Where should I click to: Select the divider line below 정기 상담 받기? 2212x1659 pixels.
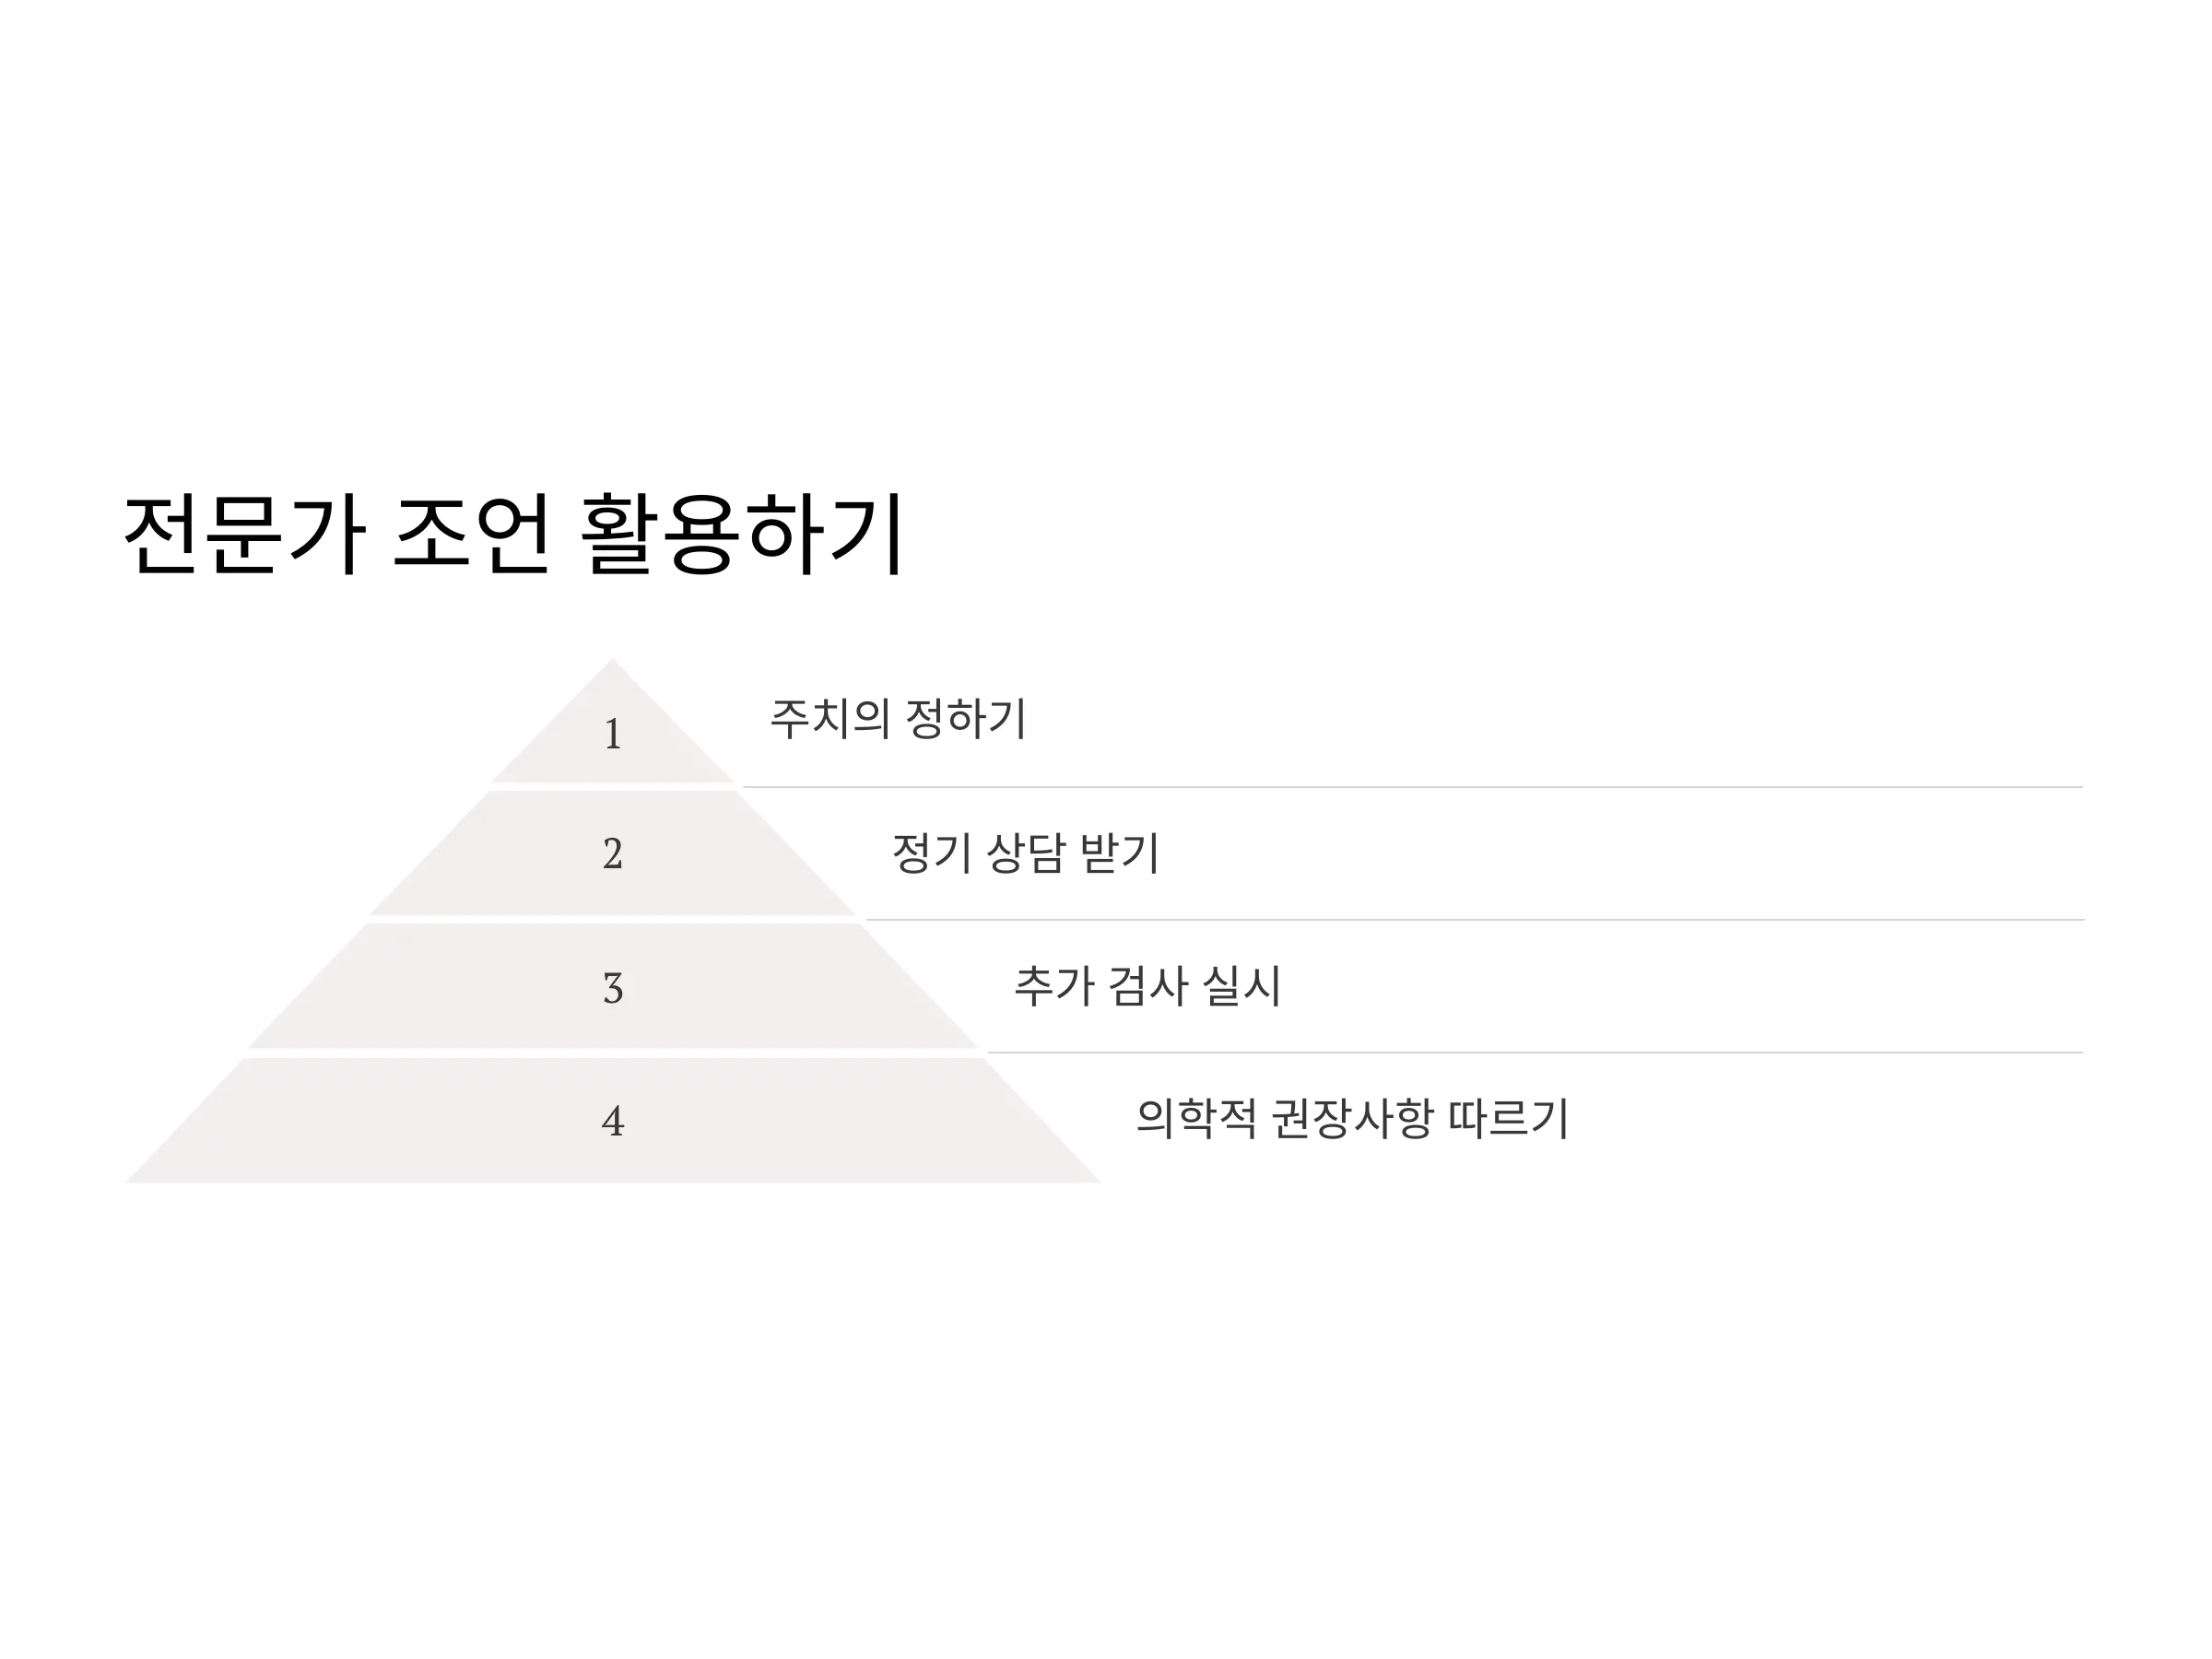1474,920
